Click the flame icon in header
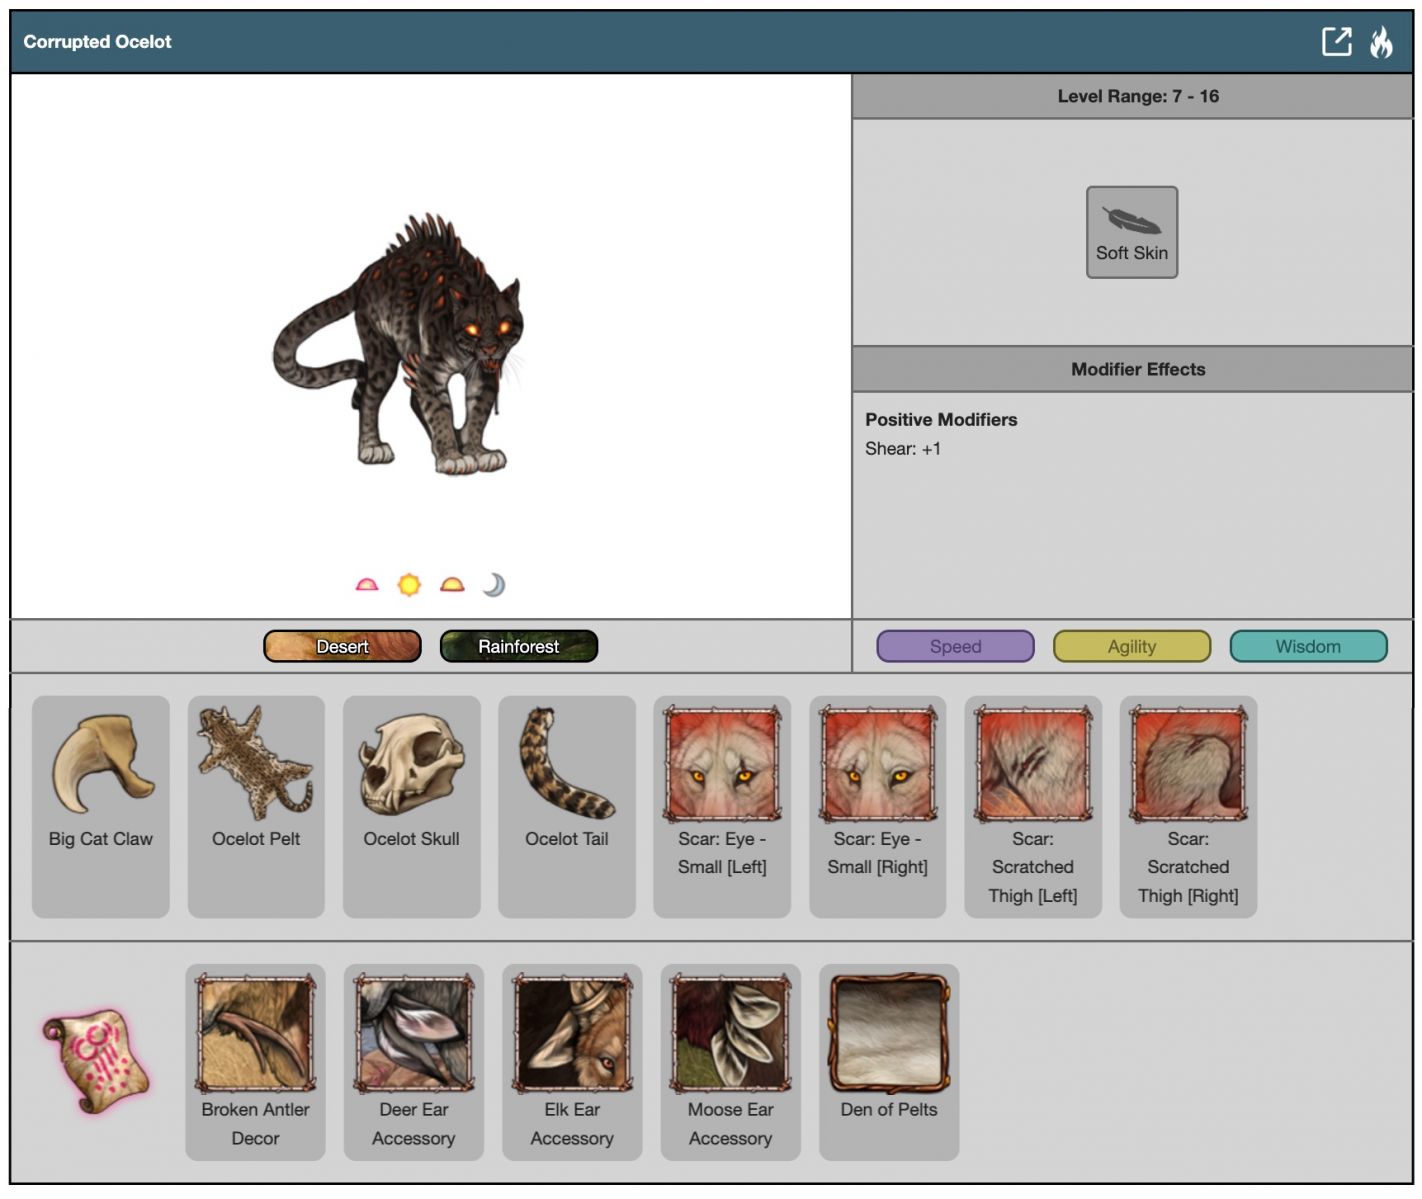 point(1381,42)
